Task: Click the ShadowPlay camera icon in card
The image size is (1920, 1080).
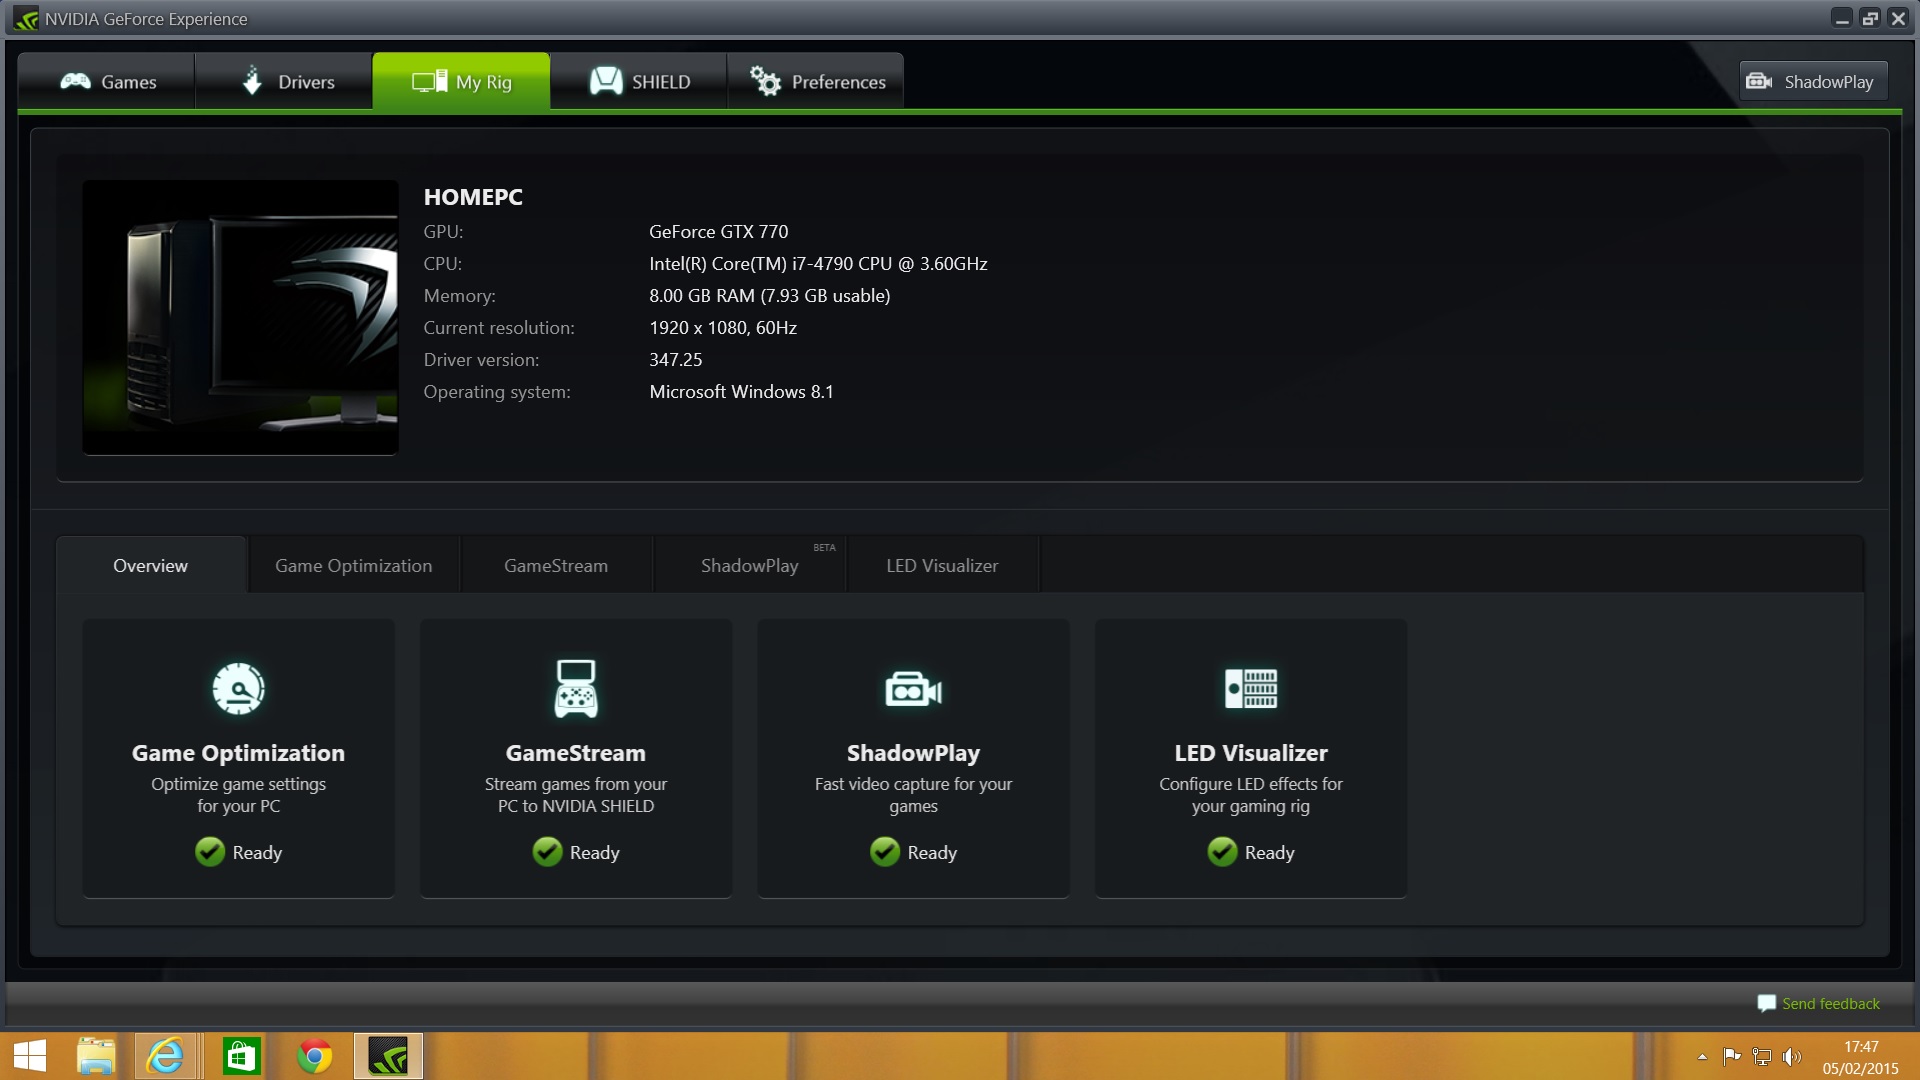Action: click(913, 689)
